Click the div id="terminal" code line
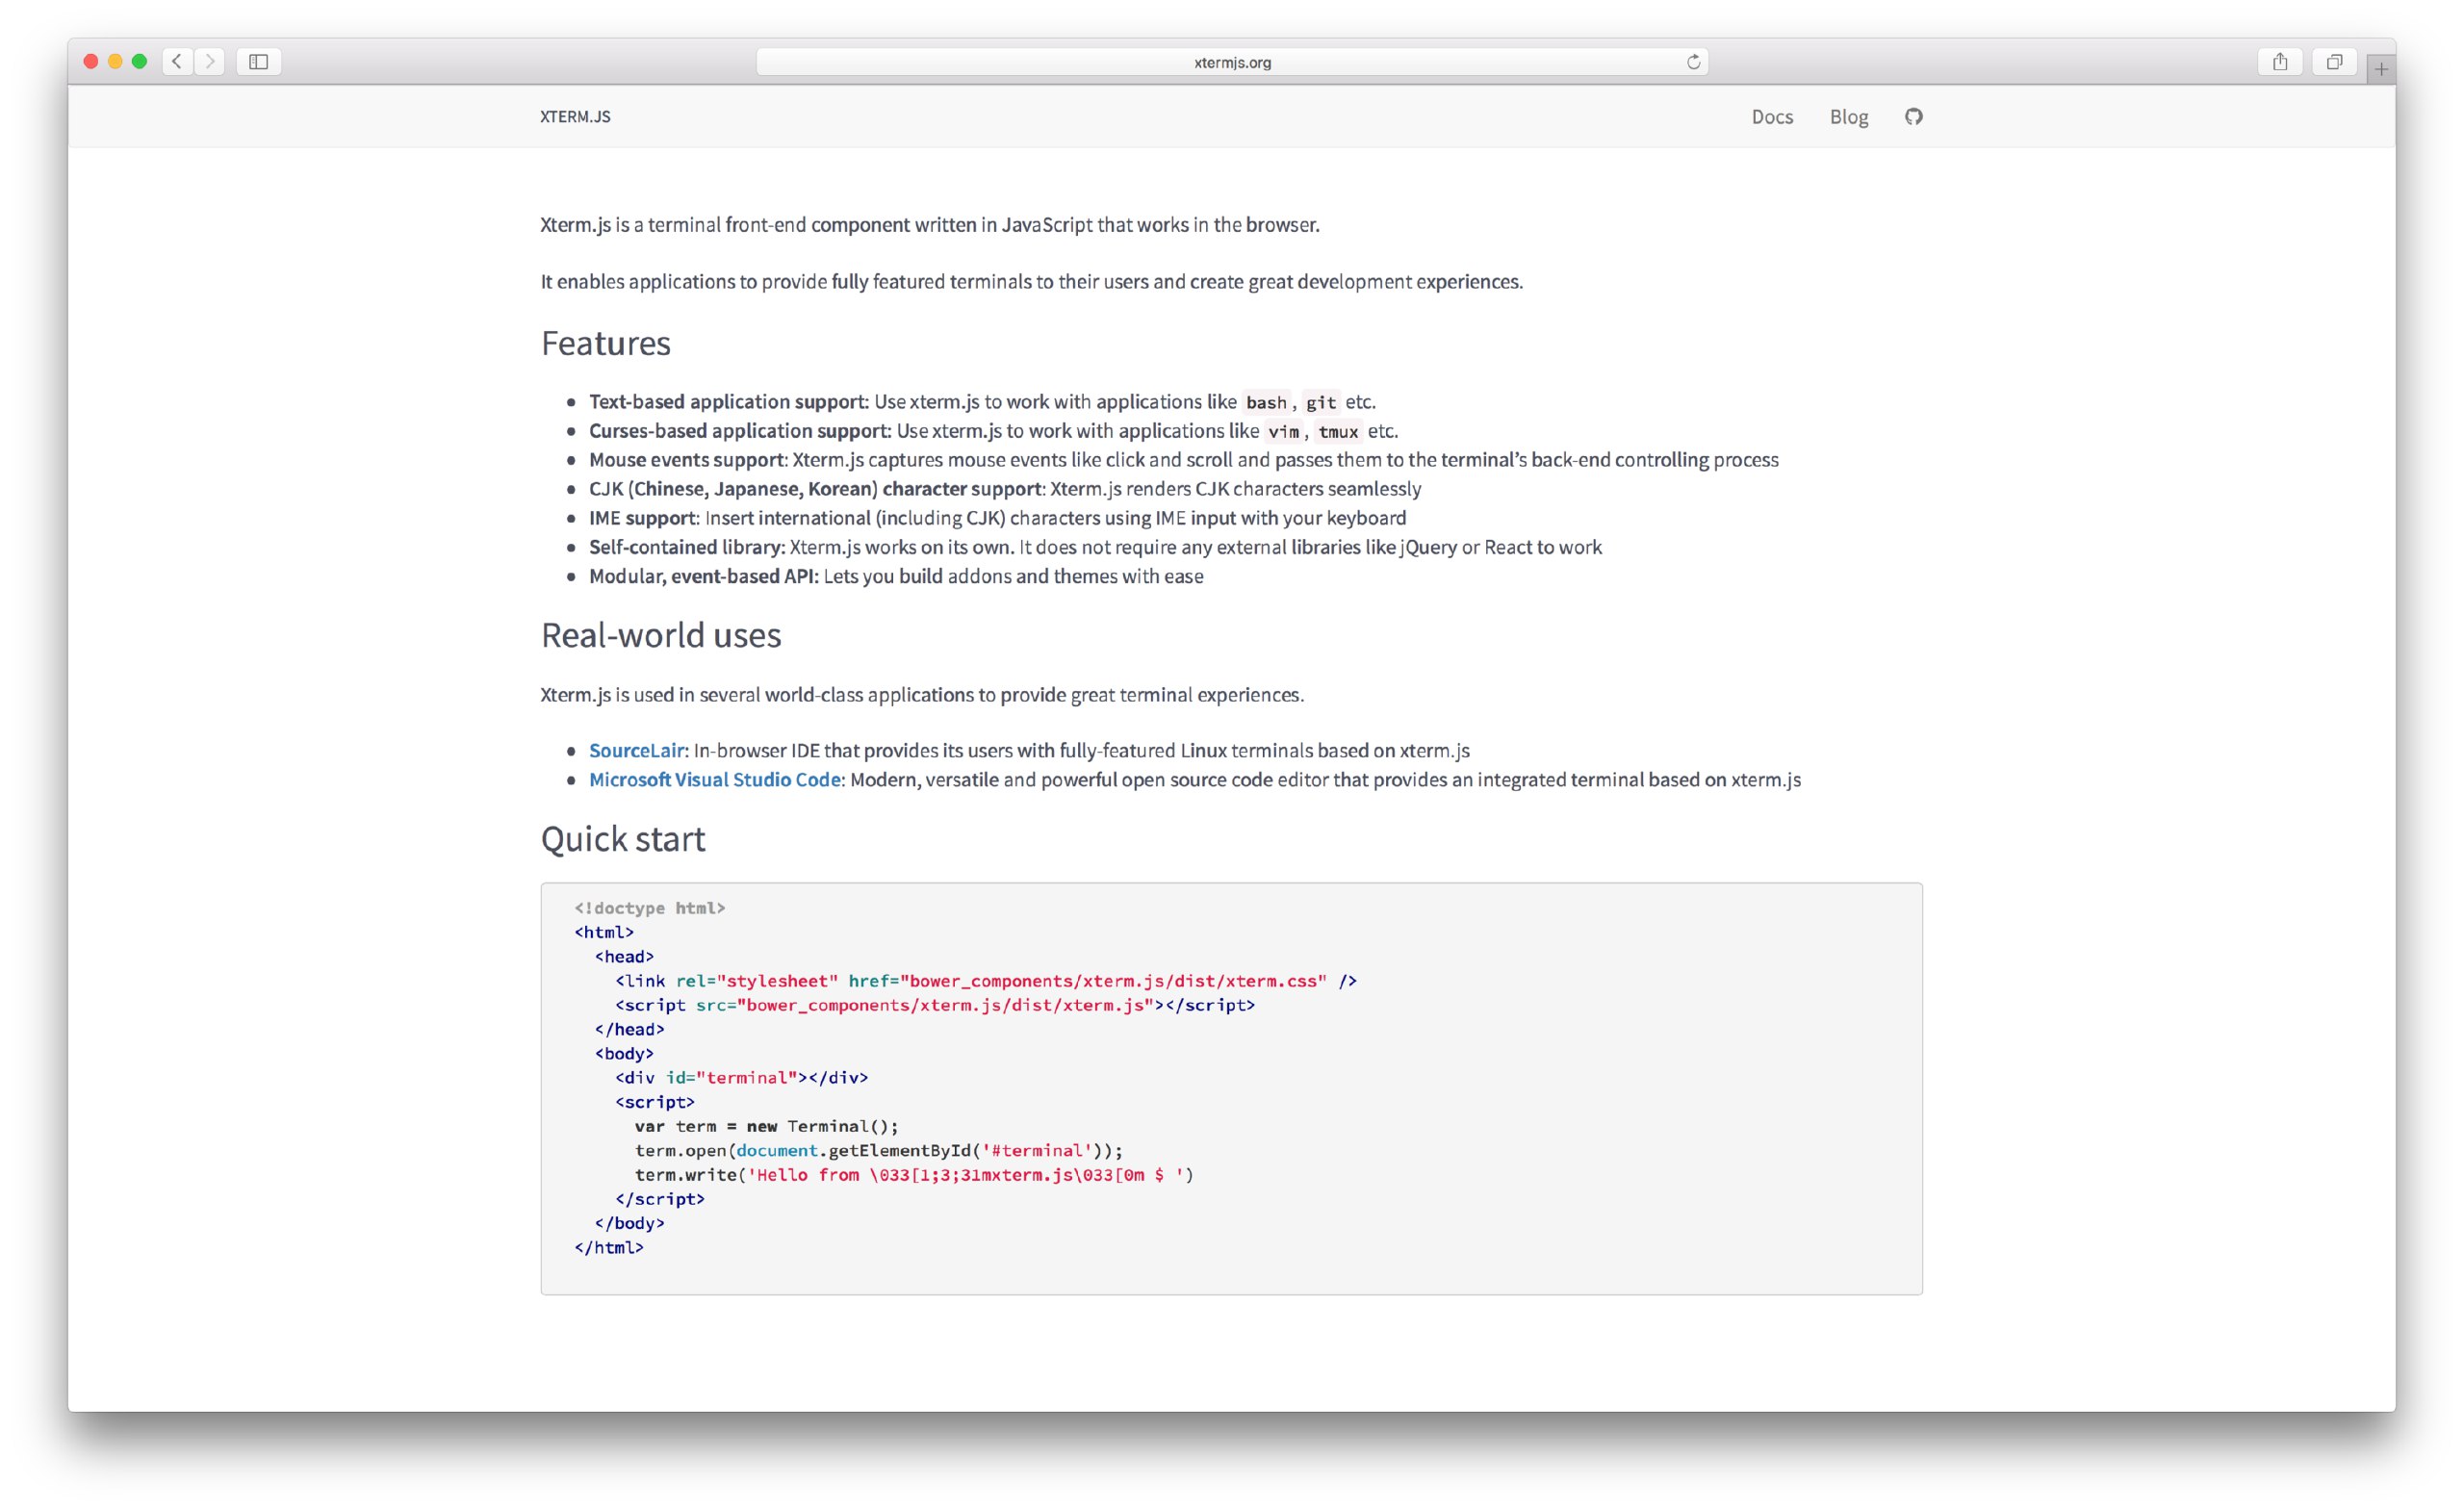The image size is (2464, 1509). click(x=741, y=1078)
